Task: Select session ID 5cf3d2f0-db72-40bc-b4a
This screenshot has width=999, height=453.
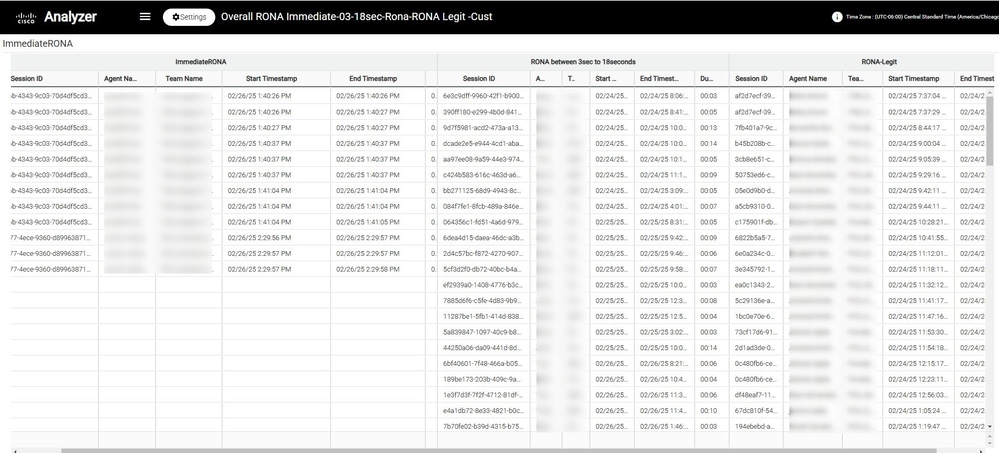Action: (x=482, y=269)
